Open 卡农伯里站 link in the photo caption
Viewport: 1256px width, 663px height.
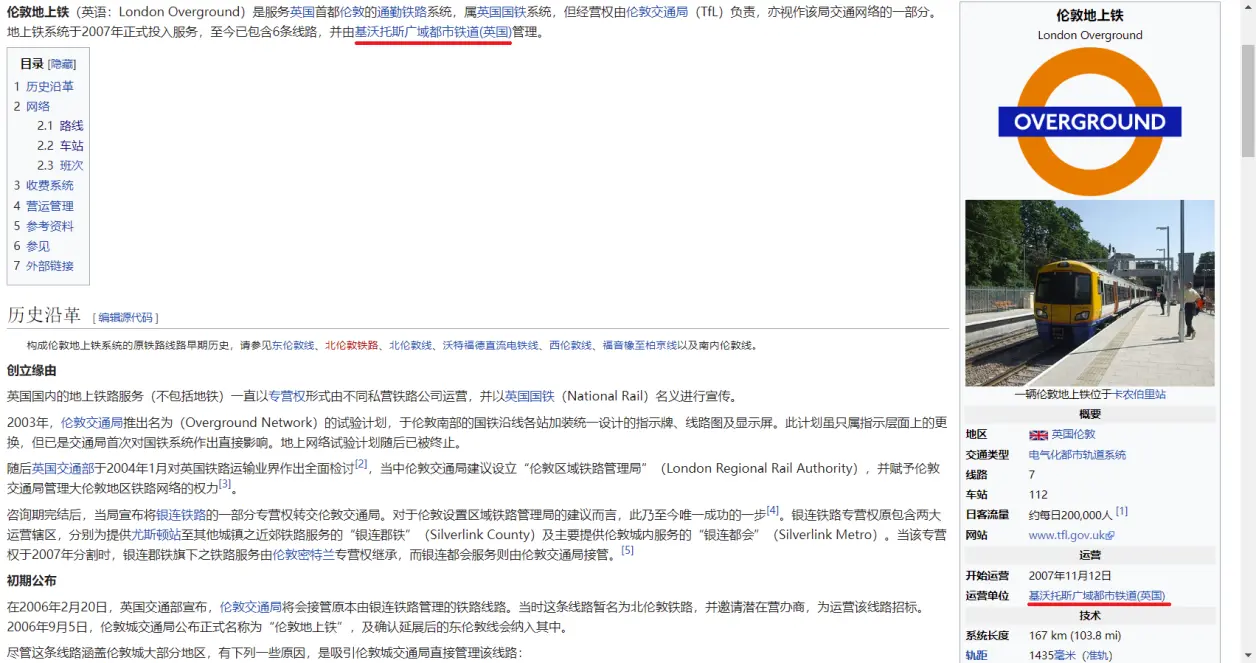tap(1139, 394)
